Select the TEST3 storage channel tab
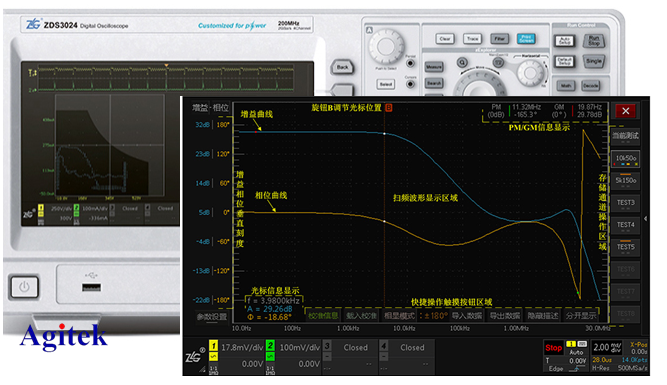The height and width of the screenshot is (385, 667). pos(625,203)
